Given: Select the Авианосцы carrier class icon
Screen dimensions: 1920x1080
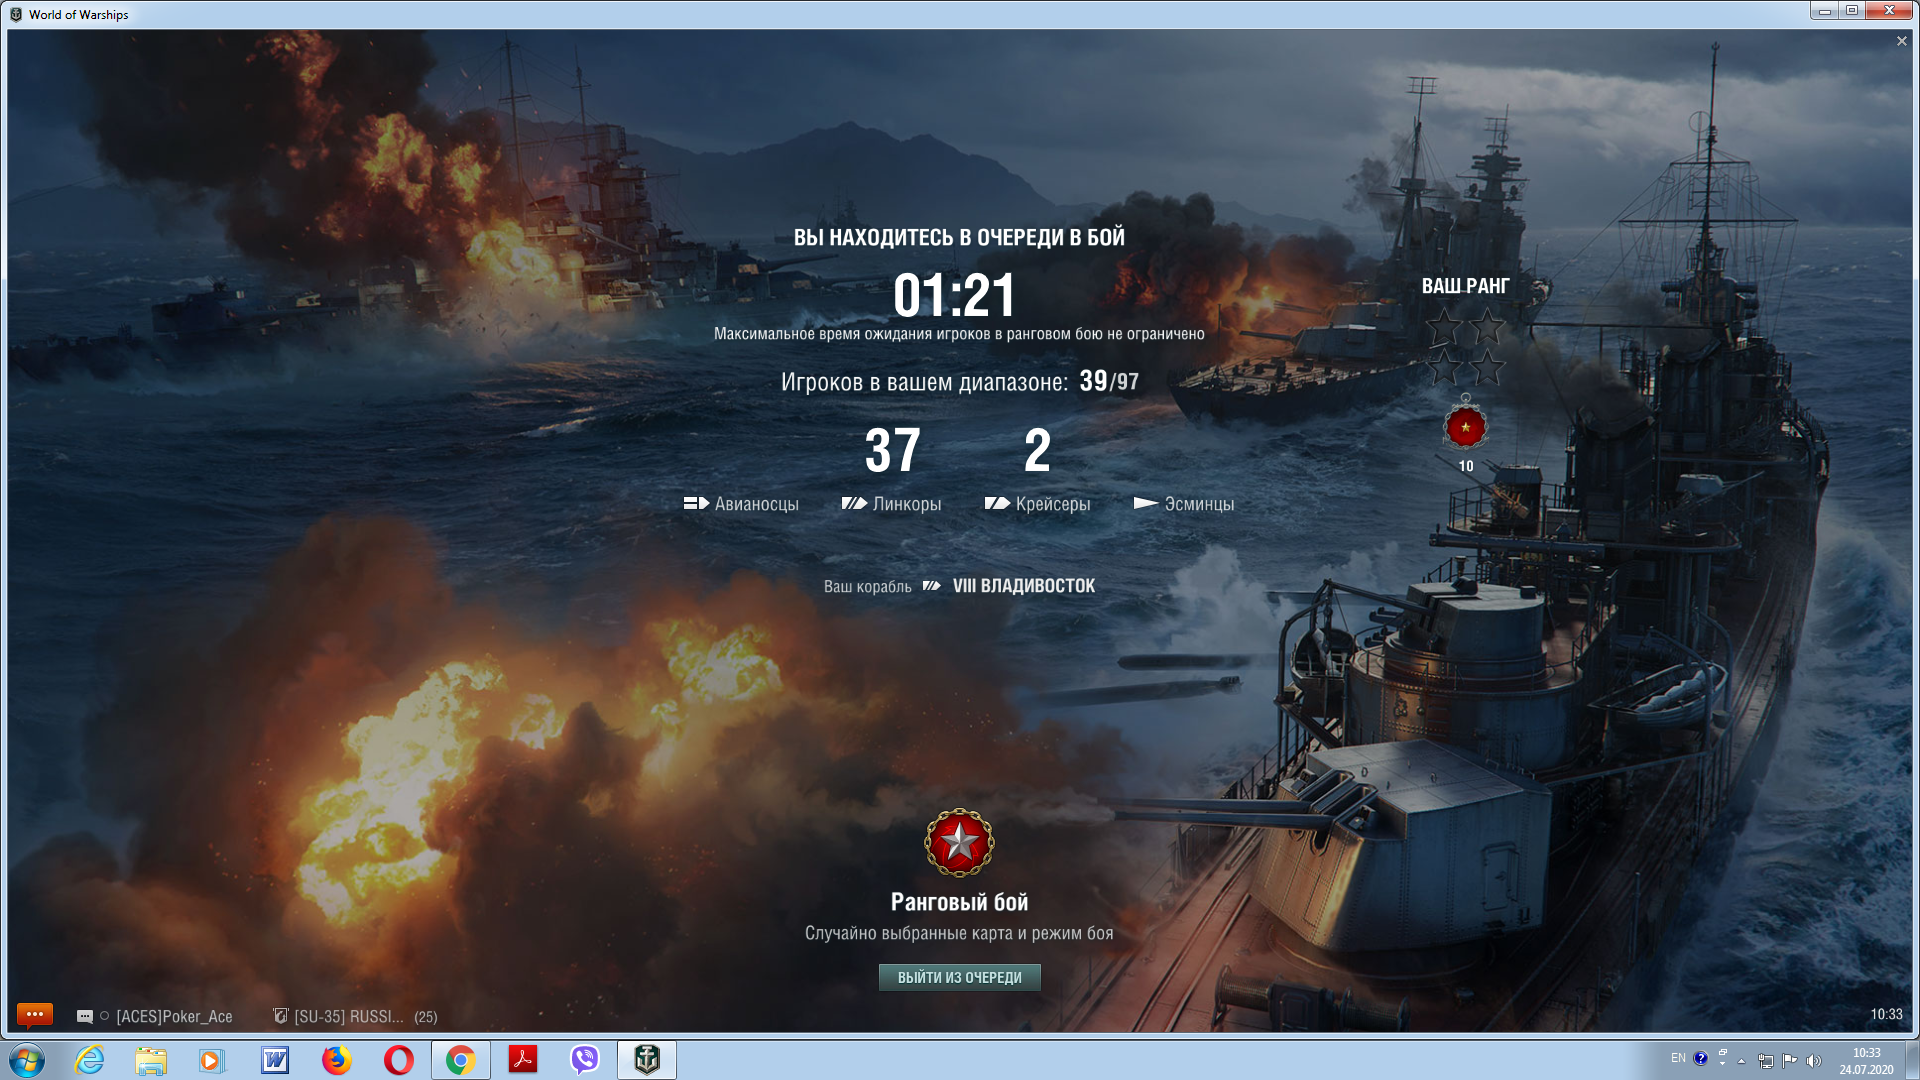Looking at the screenshot, I should point(697,503).
